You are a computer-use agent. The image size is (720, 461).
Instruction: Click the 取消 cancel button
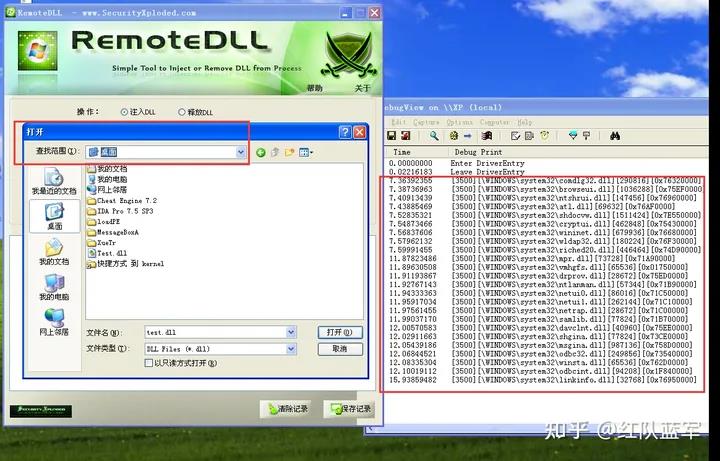(x=340, y=349)
